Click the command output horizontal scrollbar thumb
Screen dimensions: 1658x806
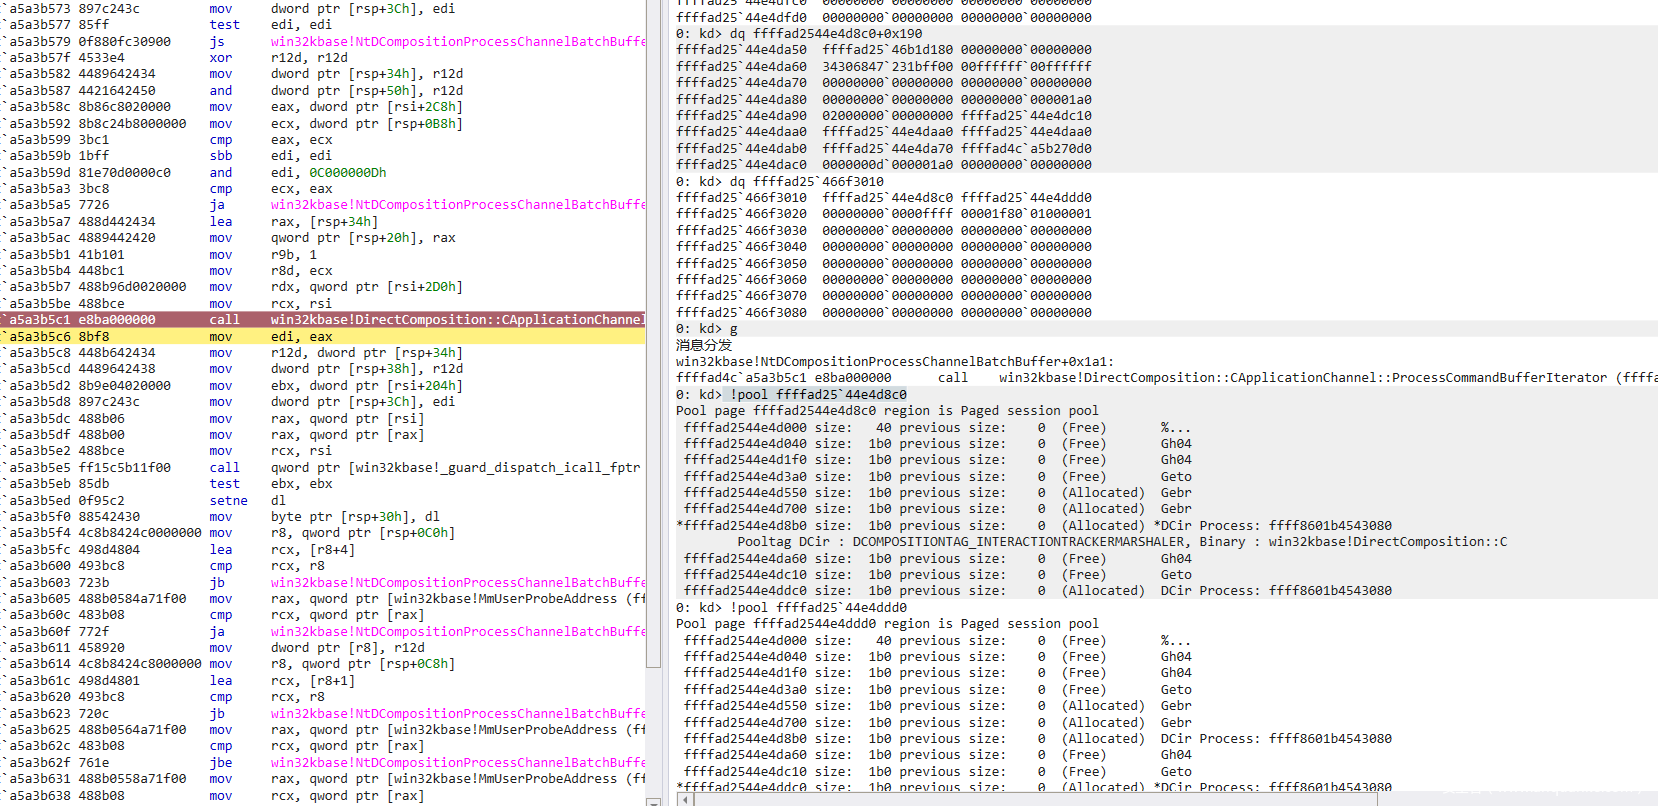tap(1030, 799)
